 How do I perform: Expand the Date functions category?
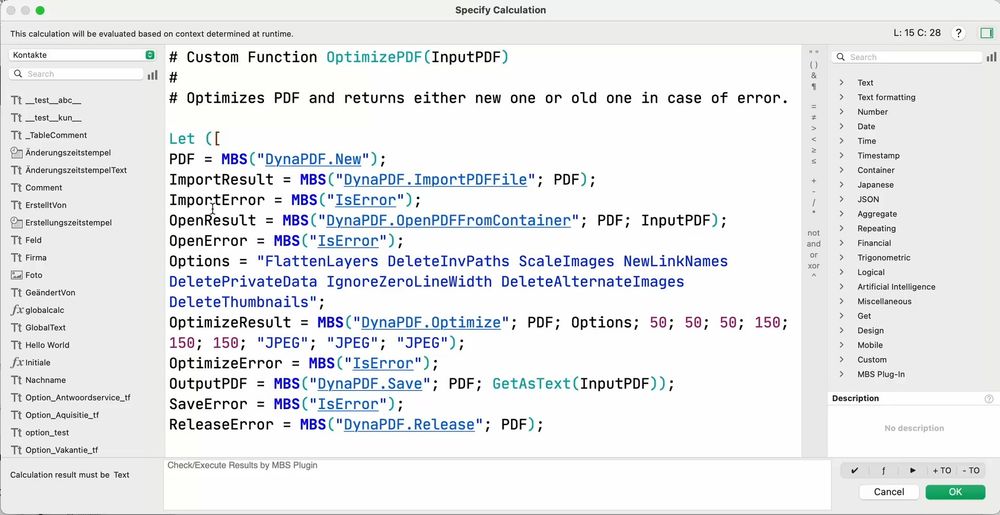(x=842, y=126)
